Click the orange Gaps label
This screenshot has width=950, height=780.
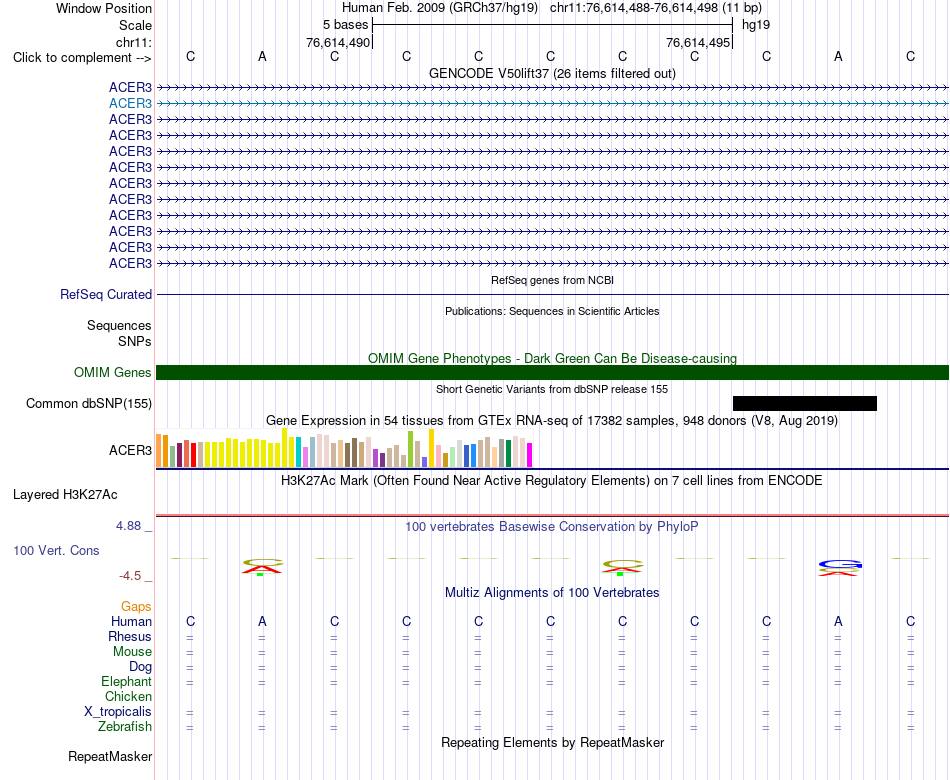click(x=136, y=606)
